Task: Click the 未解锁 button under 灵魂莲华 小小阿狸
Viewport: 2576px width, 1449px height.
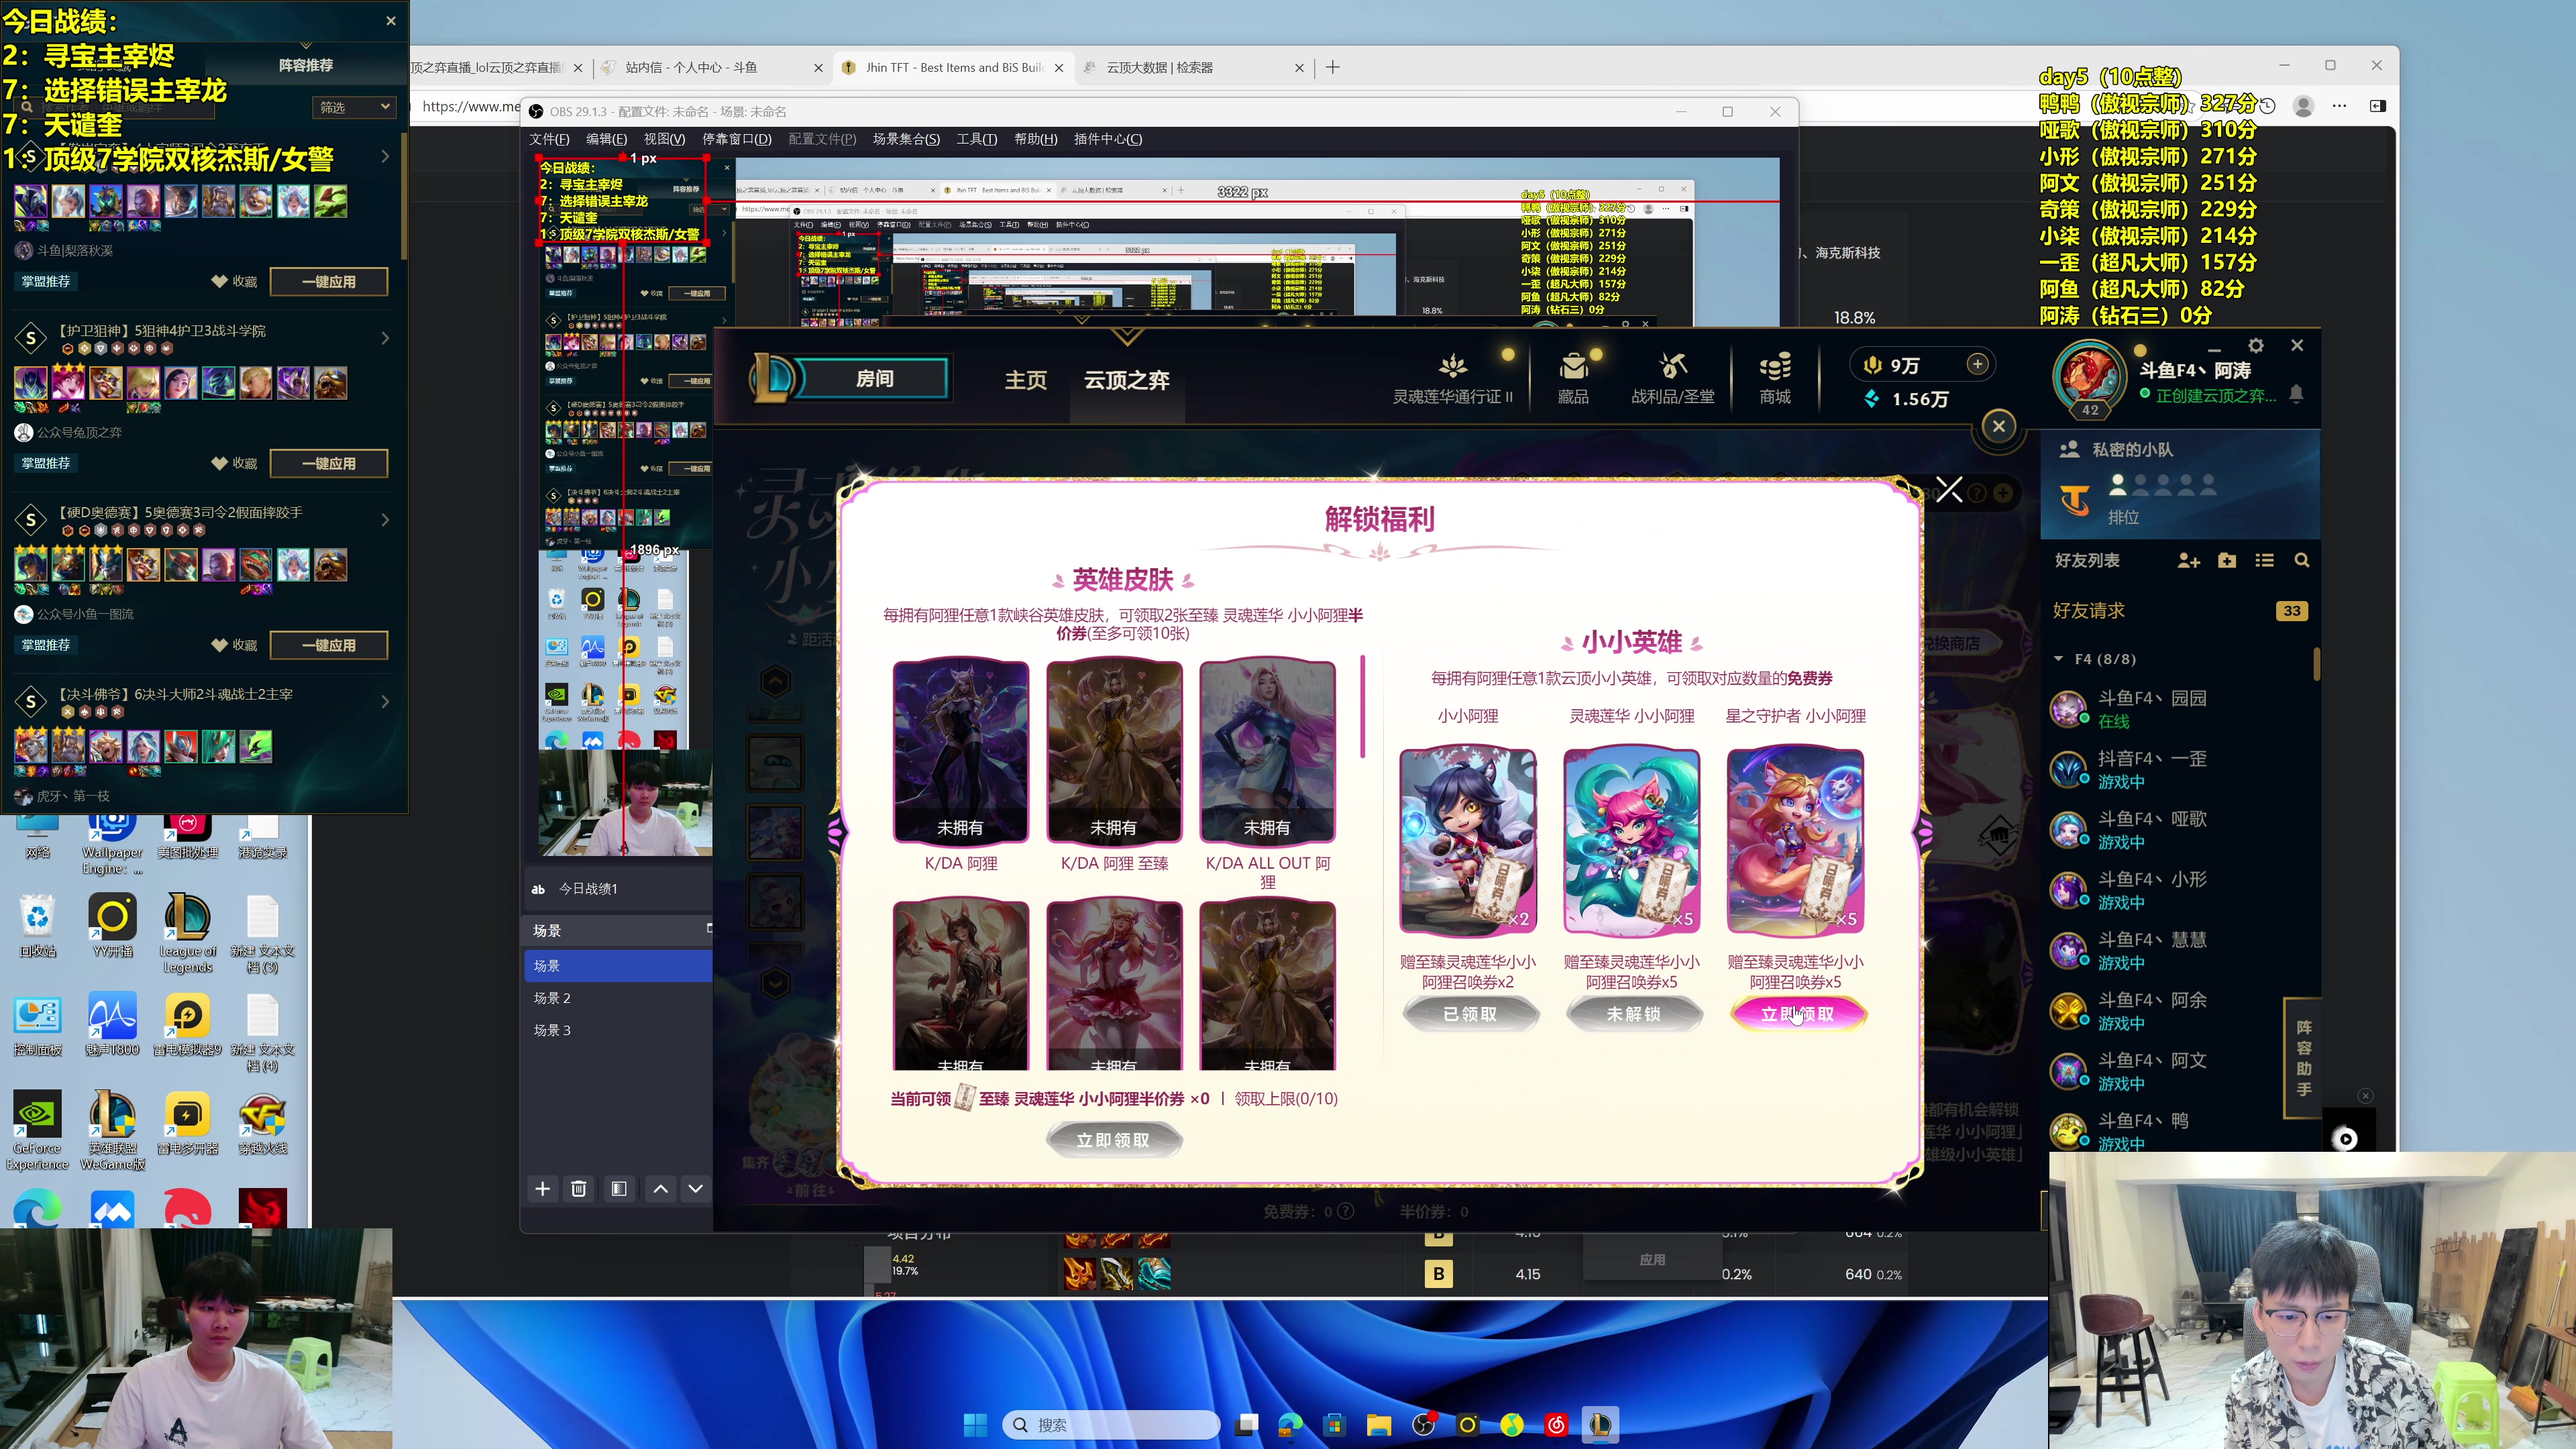Action: pyautogui.click(x=1633, y=1014)
